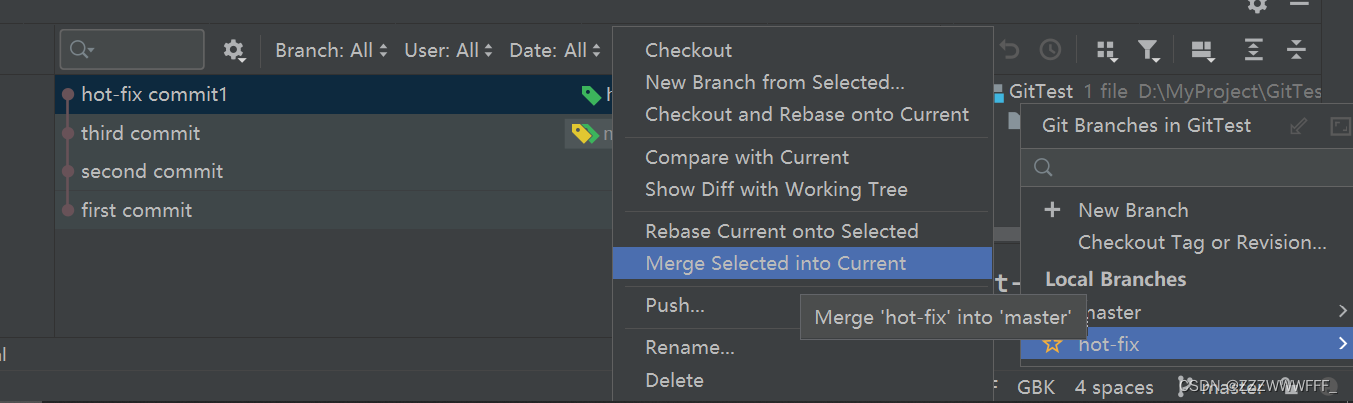Click the revert arrow icon
This screenshot has width=1353, height=403.
pyautogui.click(x=1009, y=50)
